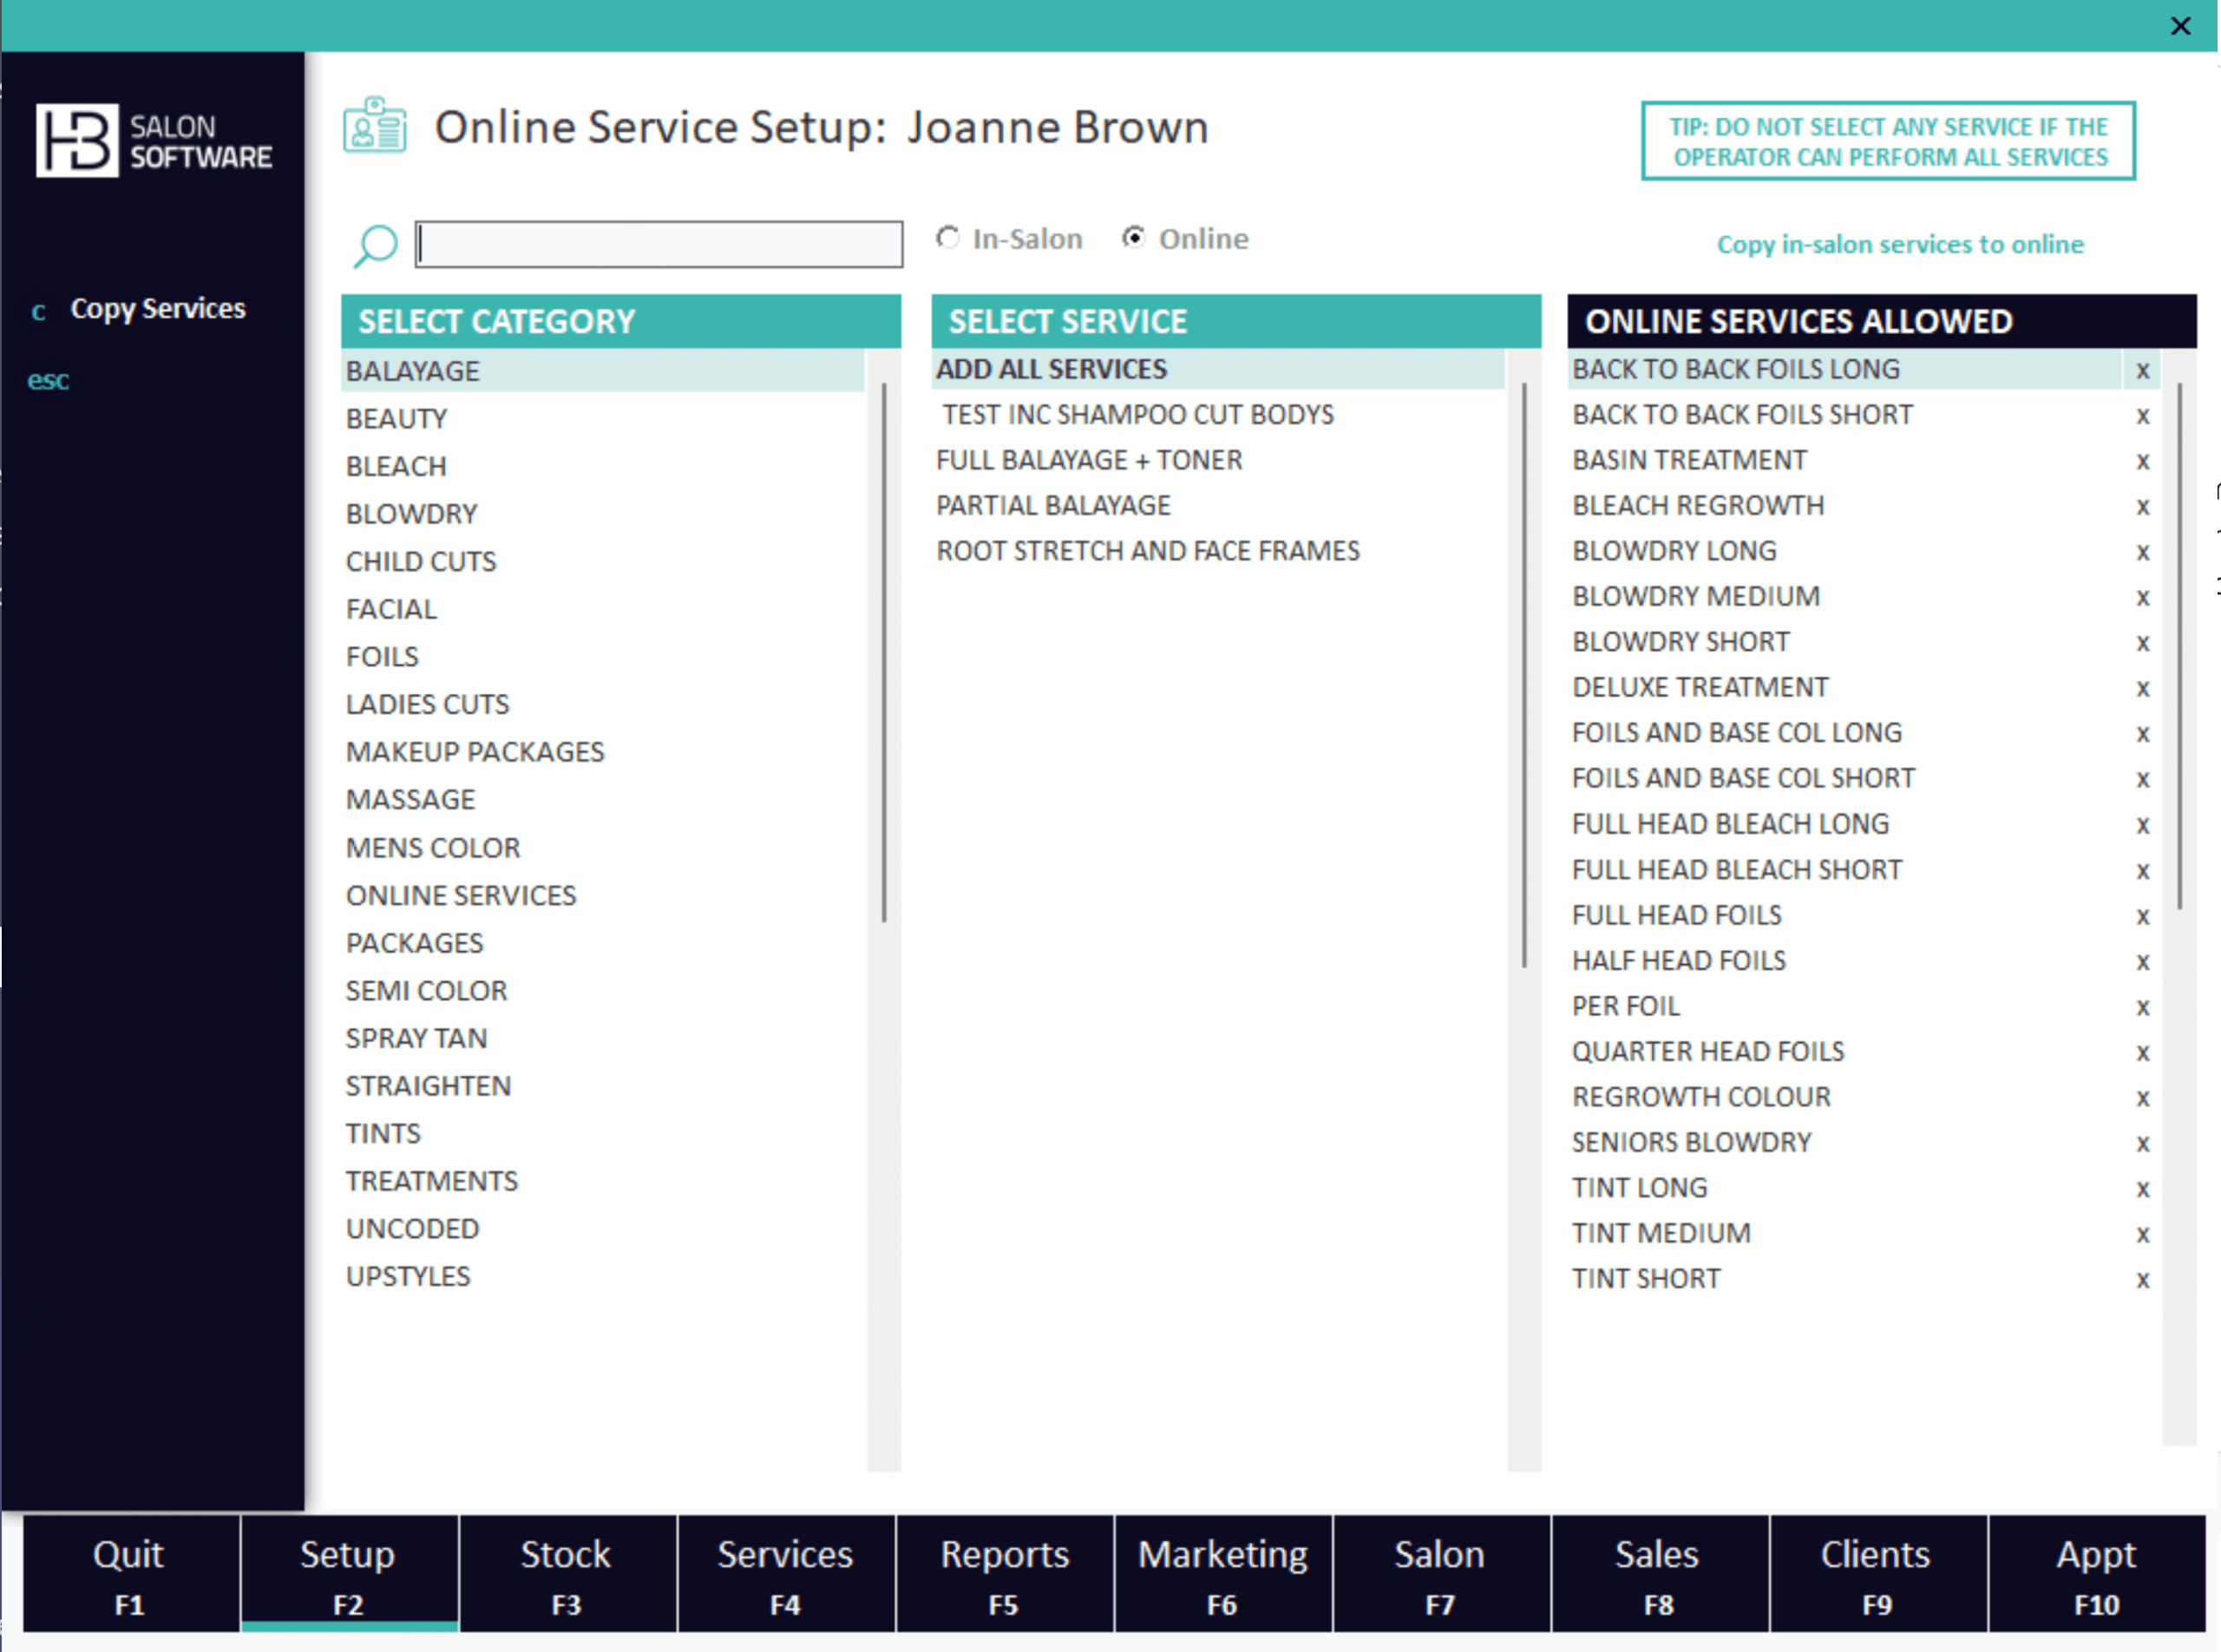Choose PARTIAL BALAYAGE from the service list
2221x1652 pixels.
tap(1053, 505)
